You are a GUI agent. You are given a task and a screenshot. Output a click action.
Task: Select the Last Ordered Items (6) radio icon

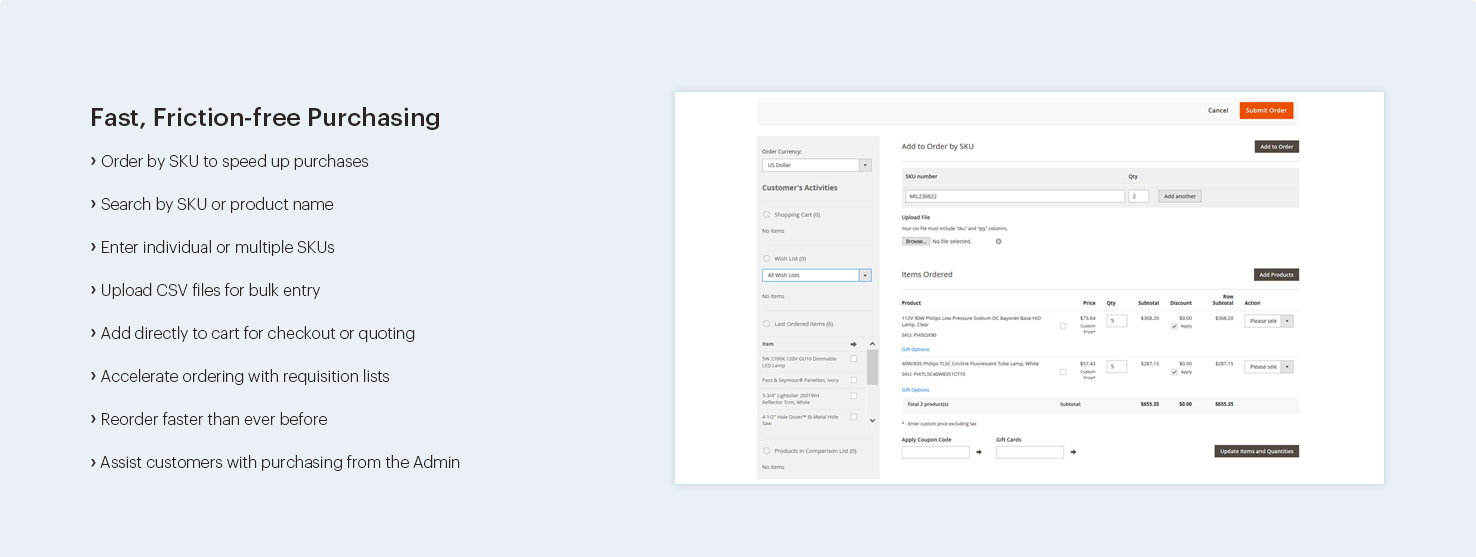pos(767,324)
